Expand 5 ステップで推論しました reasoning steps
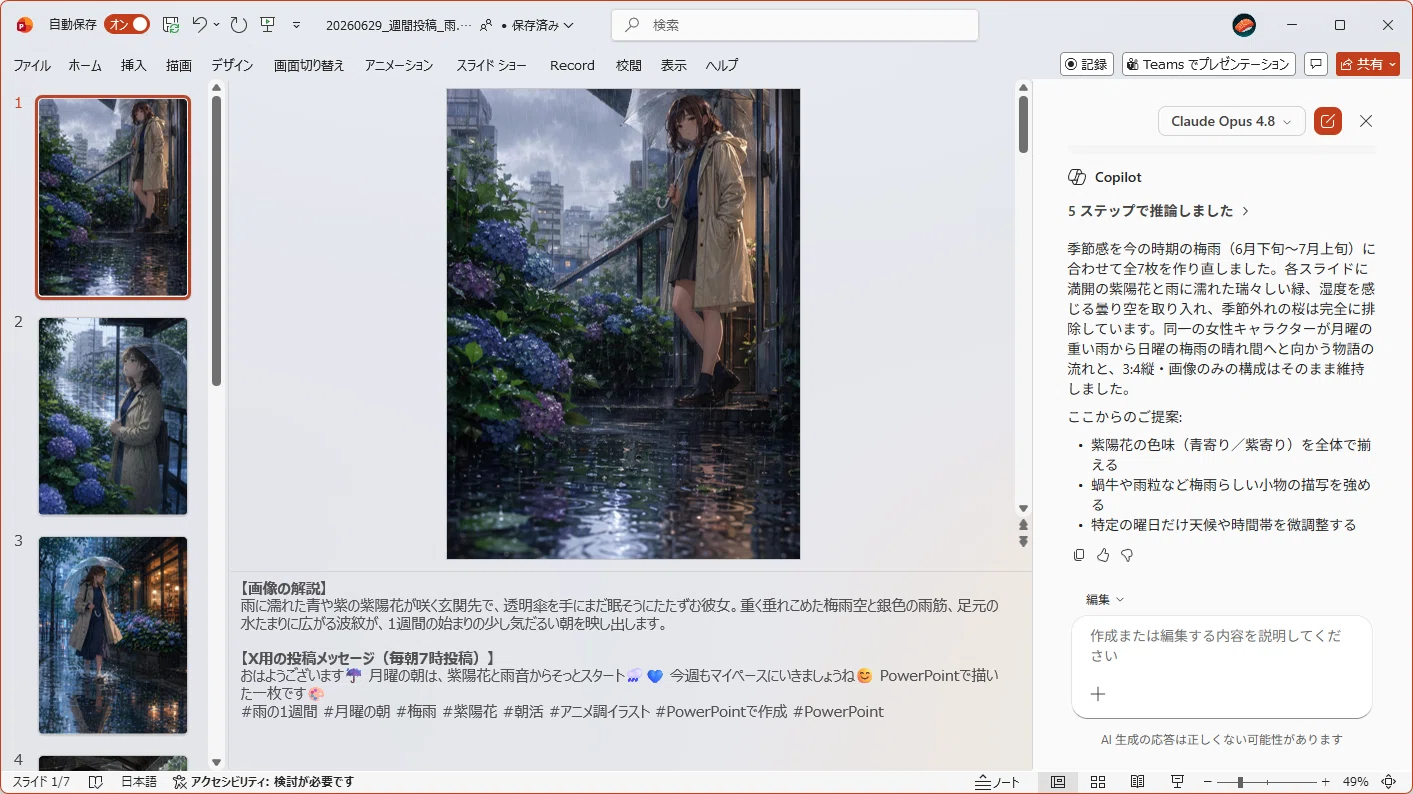The width and height of the screenshot is (1413, 794). [x=1159, y=211]
